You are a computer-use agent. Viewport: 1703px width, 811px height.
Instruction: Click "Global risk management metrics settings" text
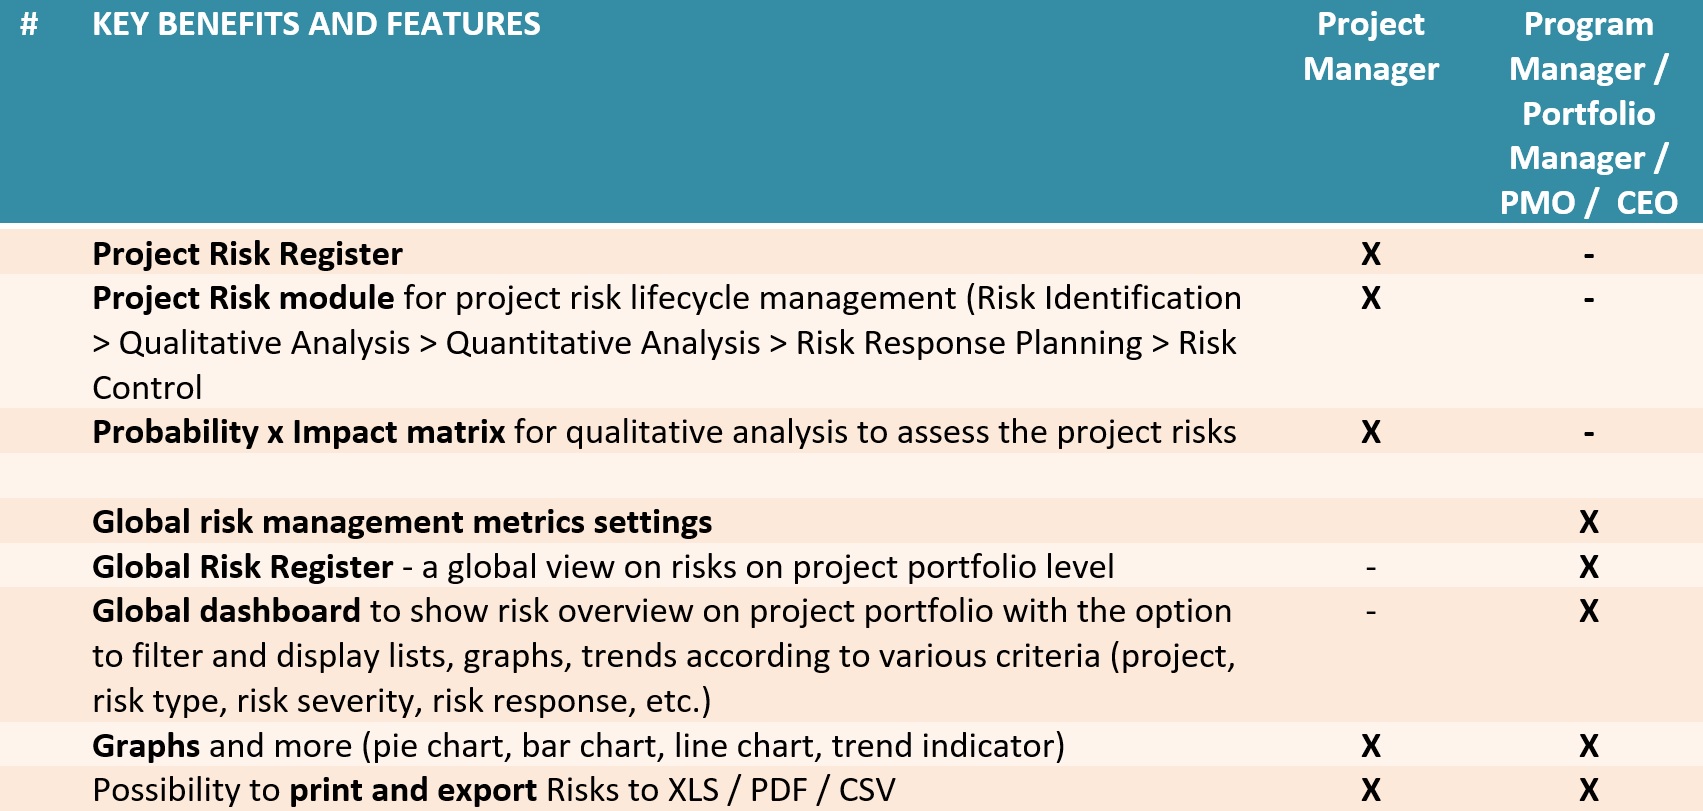(402, 522)
